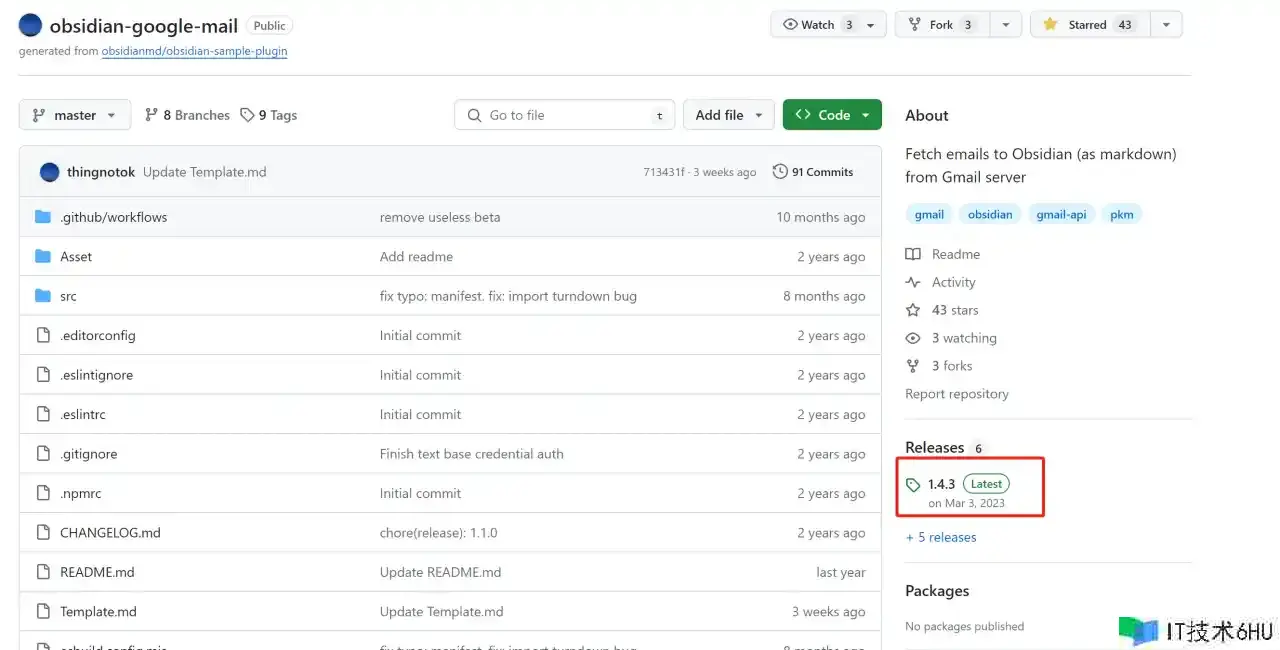Click the tag icon next to 1.4.3
This screenshot has height=650, width=1280.
click(x=913, y=485)
